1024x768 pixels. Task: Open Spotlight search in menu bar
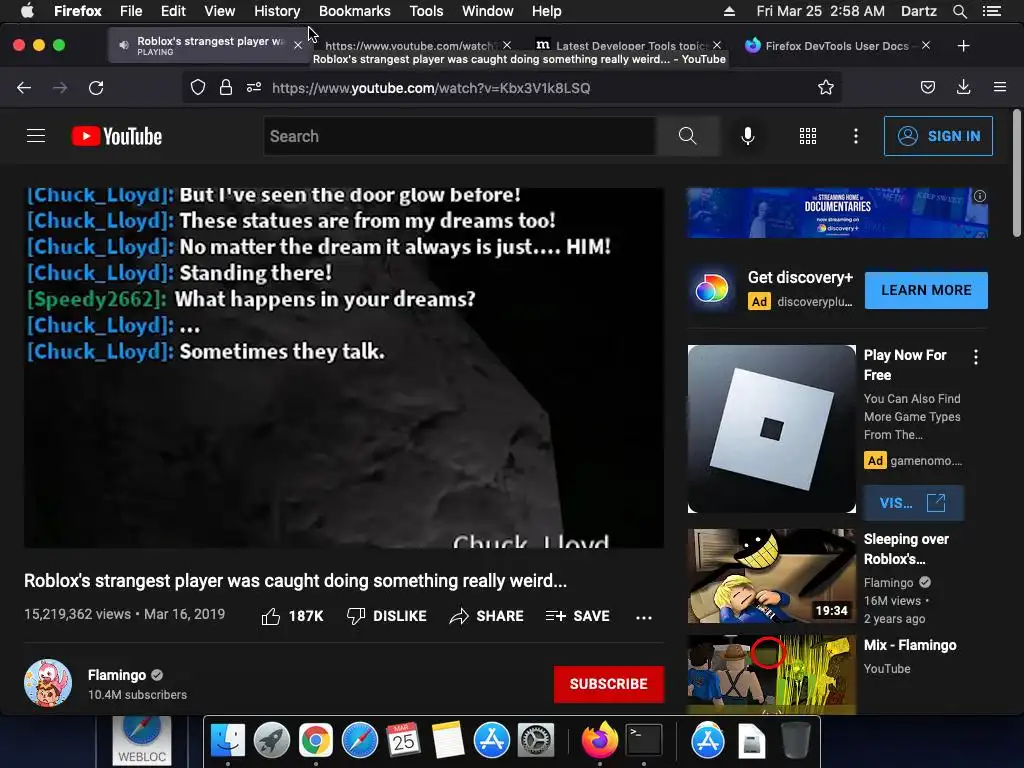959,11
